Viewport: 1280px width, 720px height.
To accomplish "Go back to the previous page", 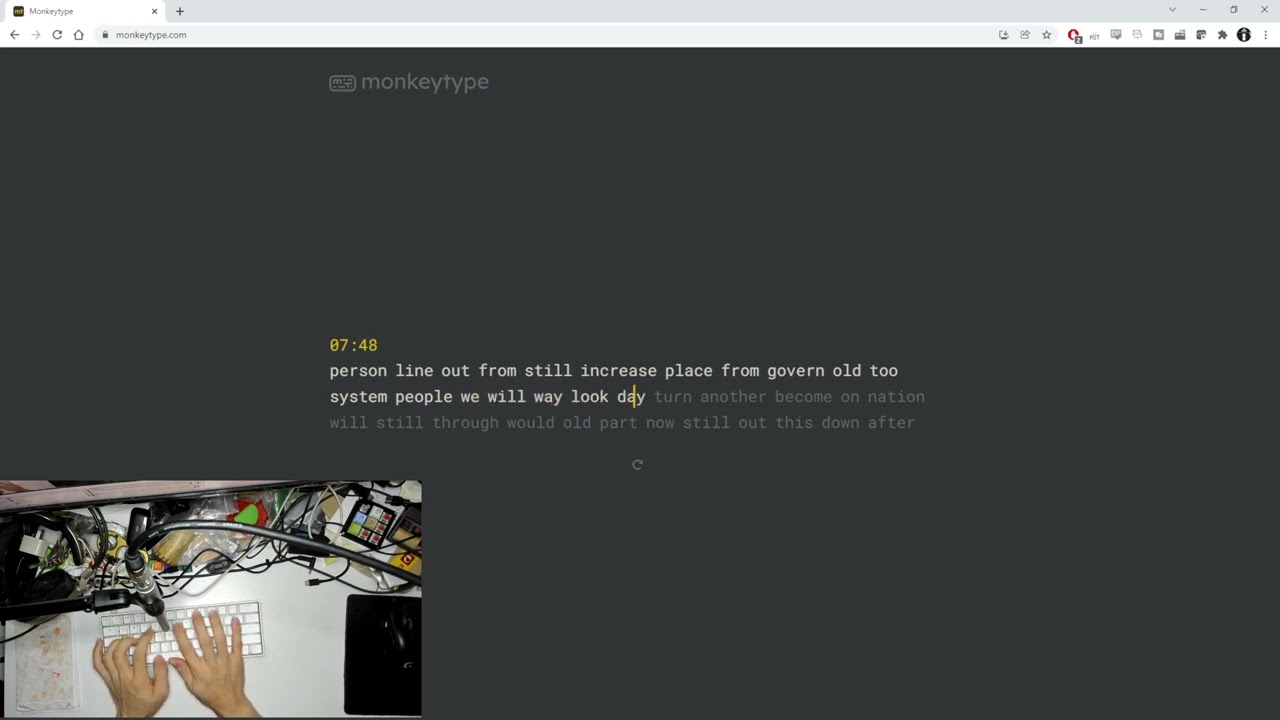I will [x=14, y=35].
